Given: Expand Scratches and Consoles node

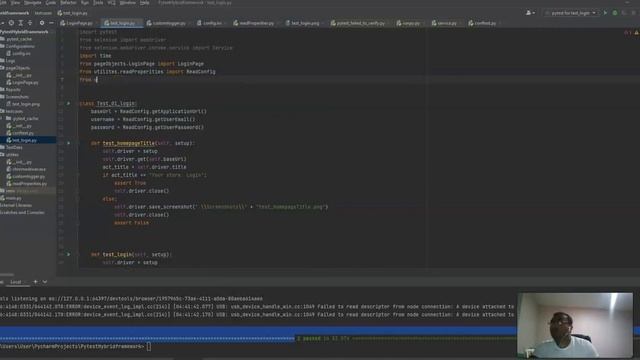Looking at the screenshot, I should tap(22, 213).
